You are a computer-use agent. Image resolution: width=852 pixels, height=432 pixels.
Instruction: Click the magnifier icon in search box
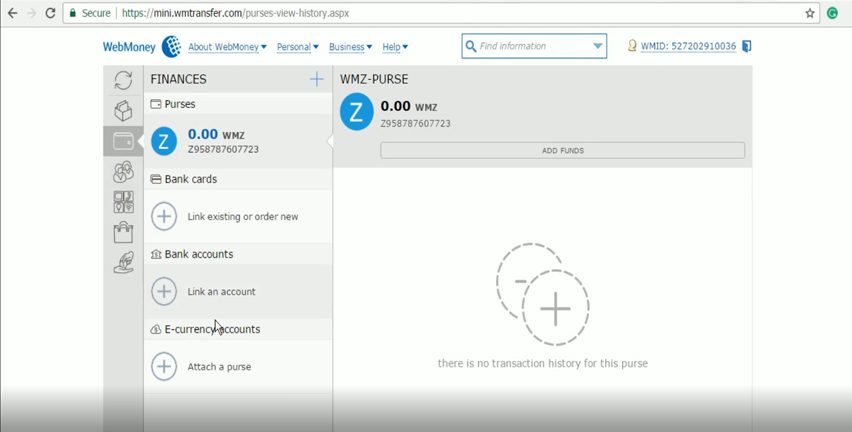click(471, 46)
